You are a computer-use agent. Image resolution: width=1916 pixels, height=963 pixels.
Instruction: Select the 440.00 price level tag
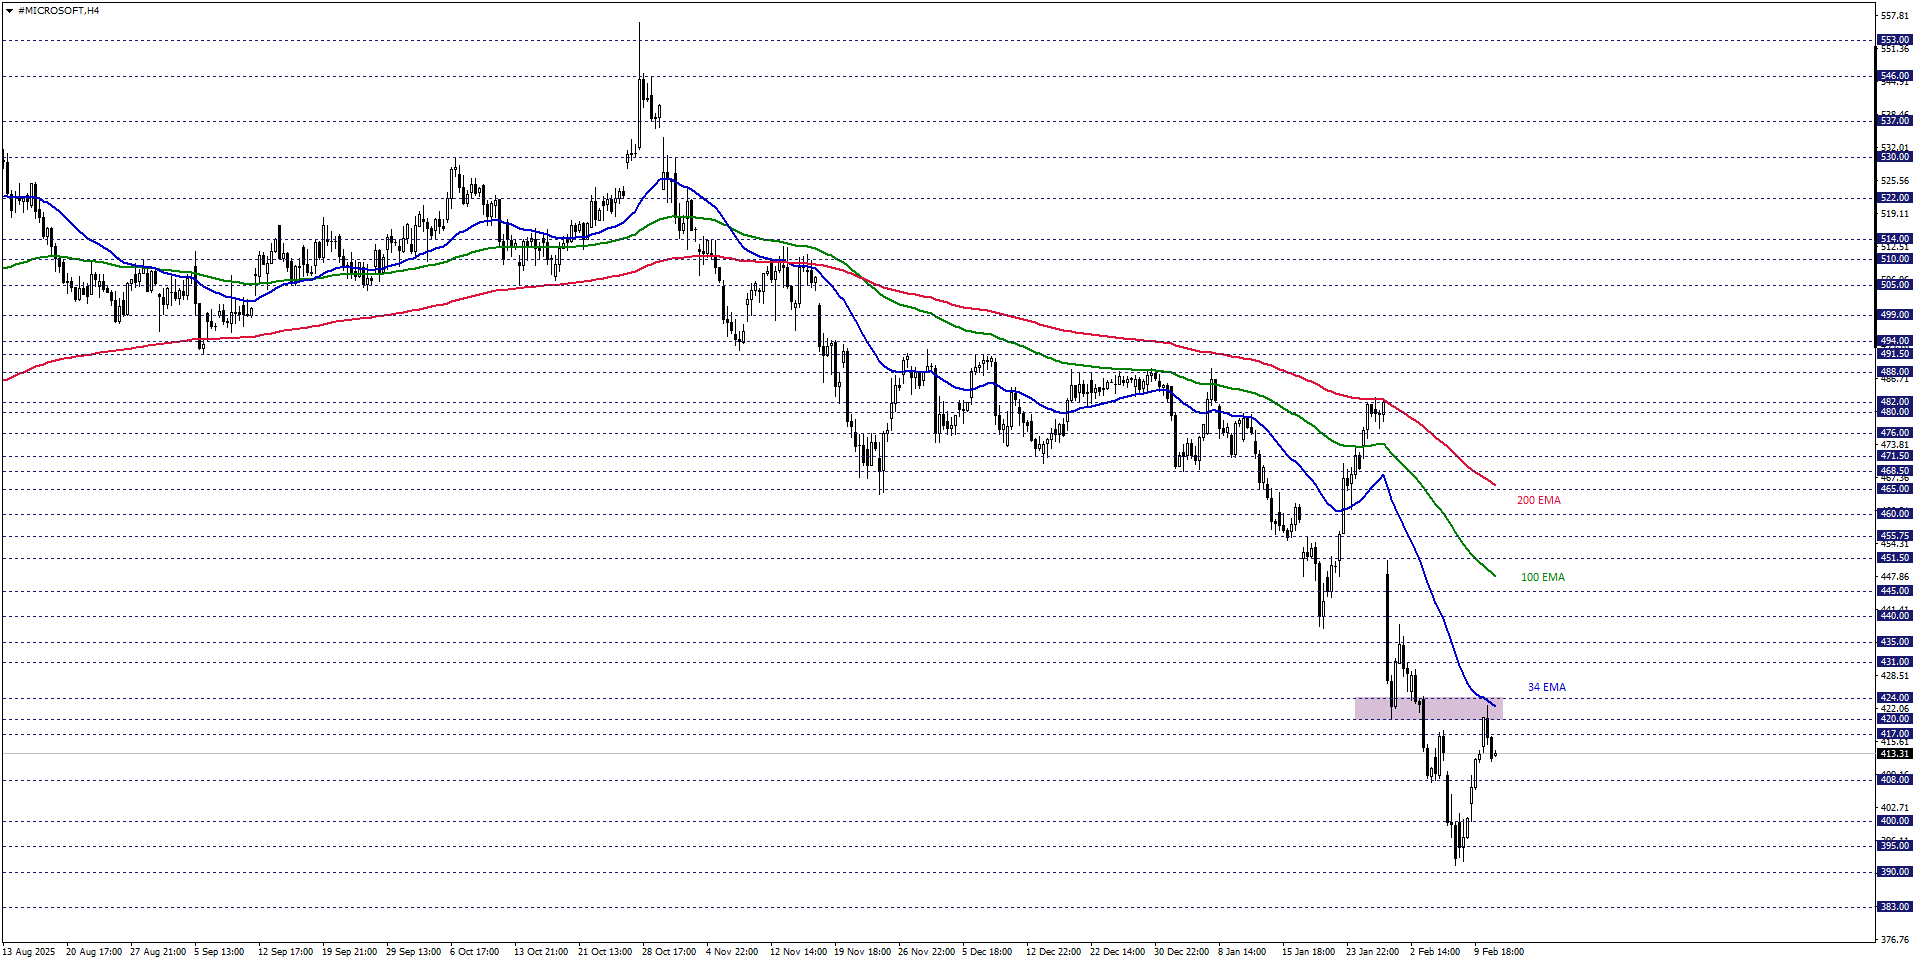(x=1894, y=616)
